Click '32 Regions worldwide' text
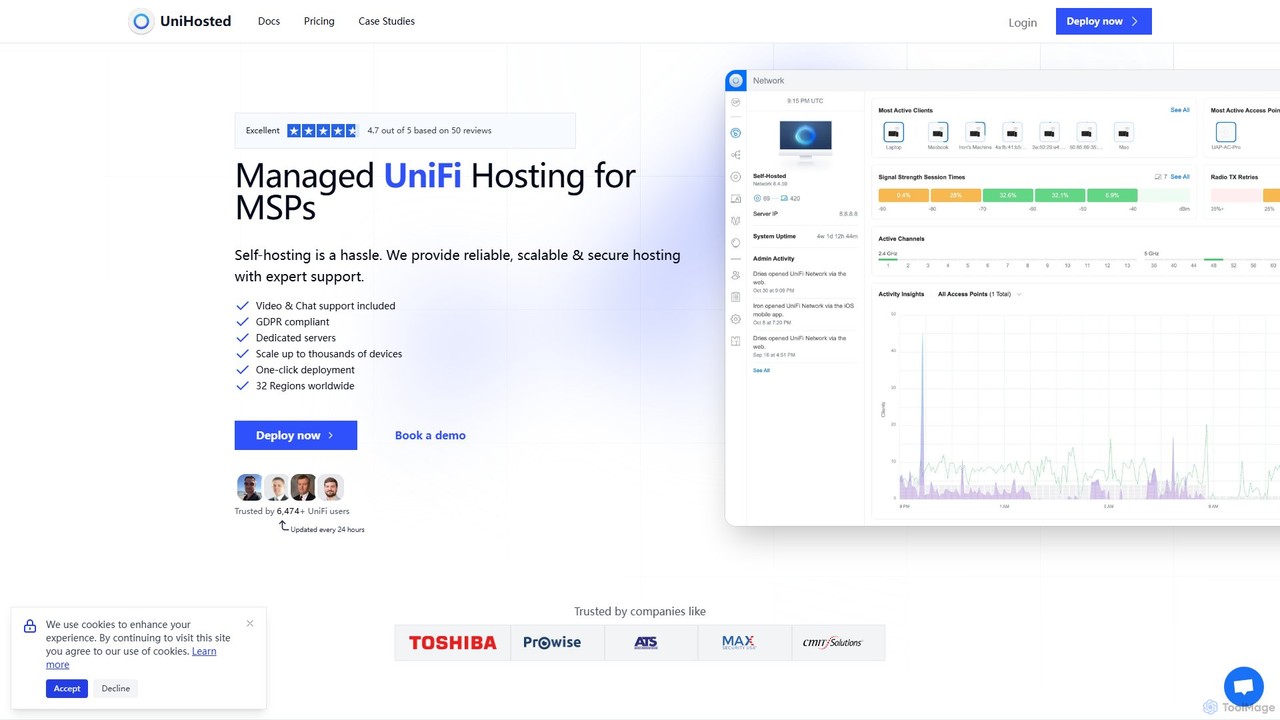Image resolution: width=1280 pixels, height=720 pixels. click(305, 386)
